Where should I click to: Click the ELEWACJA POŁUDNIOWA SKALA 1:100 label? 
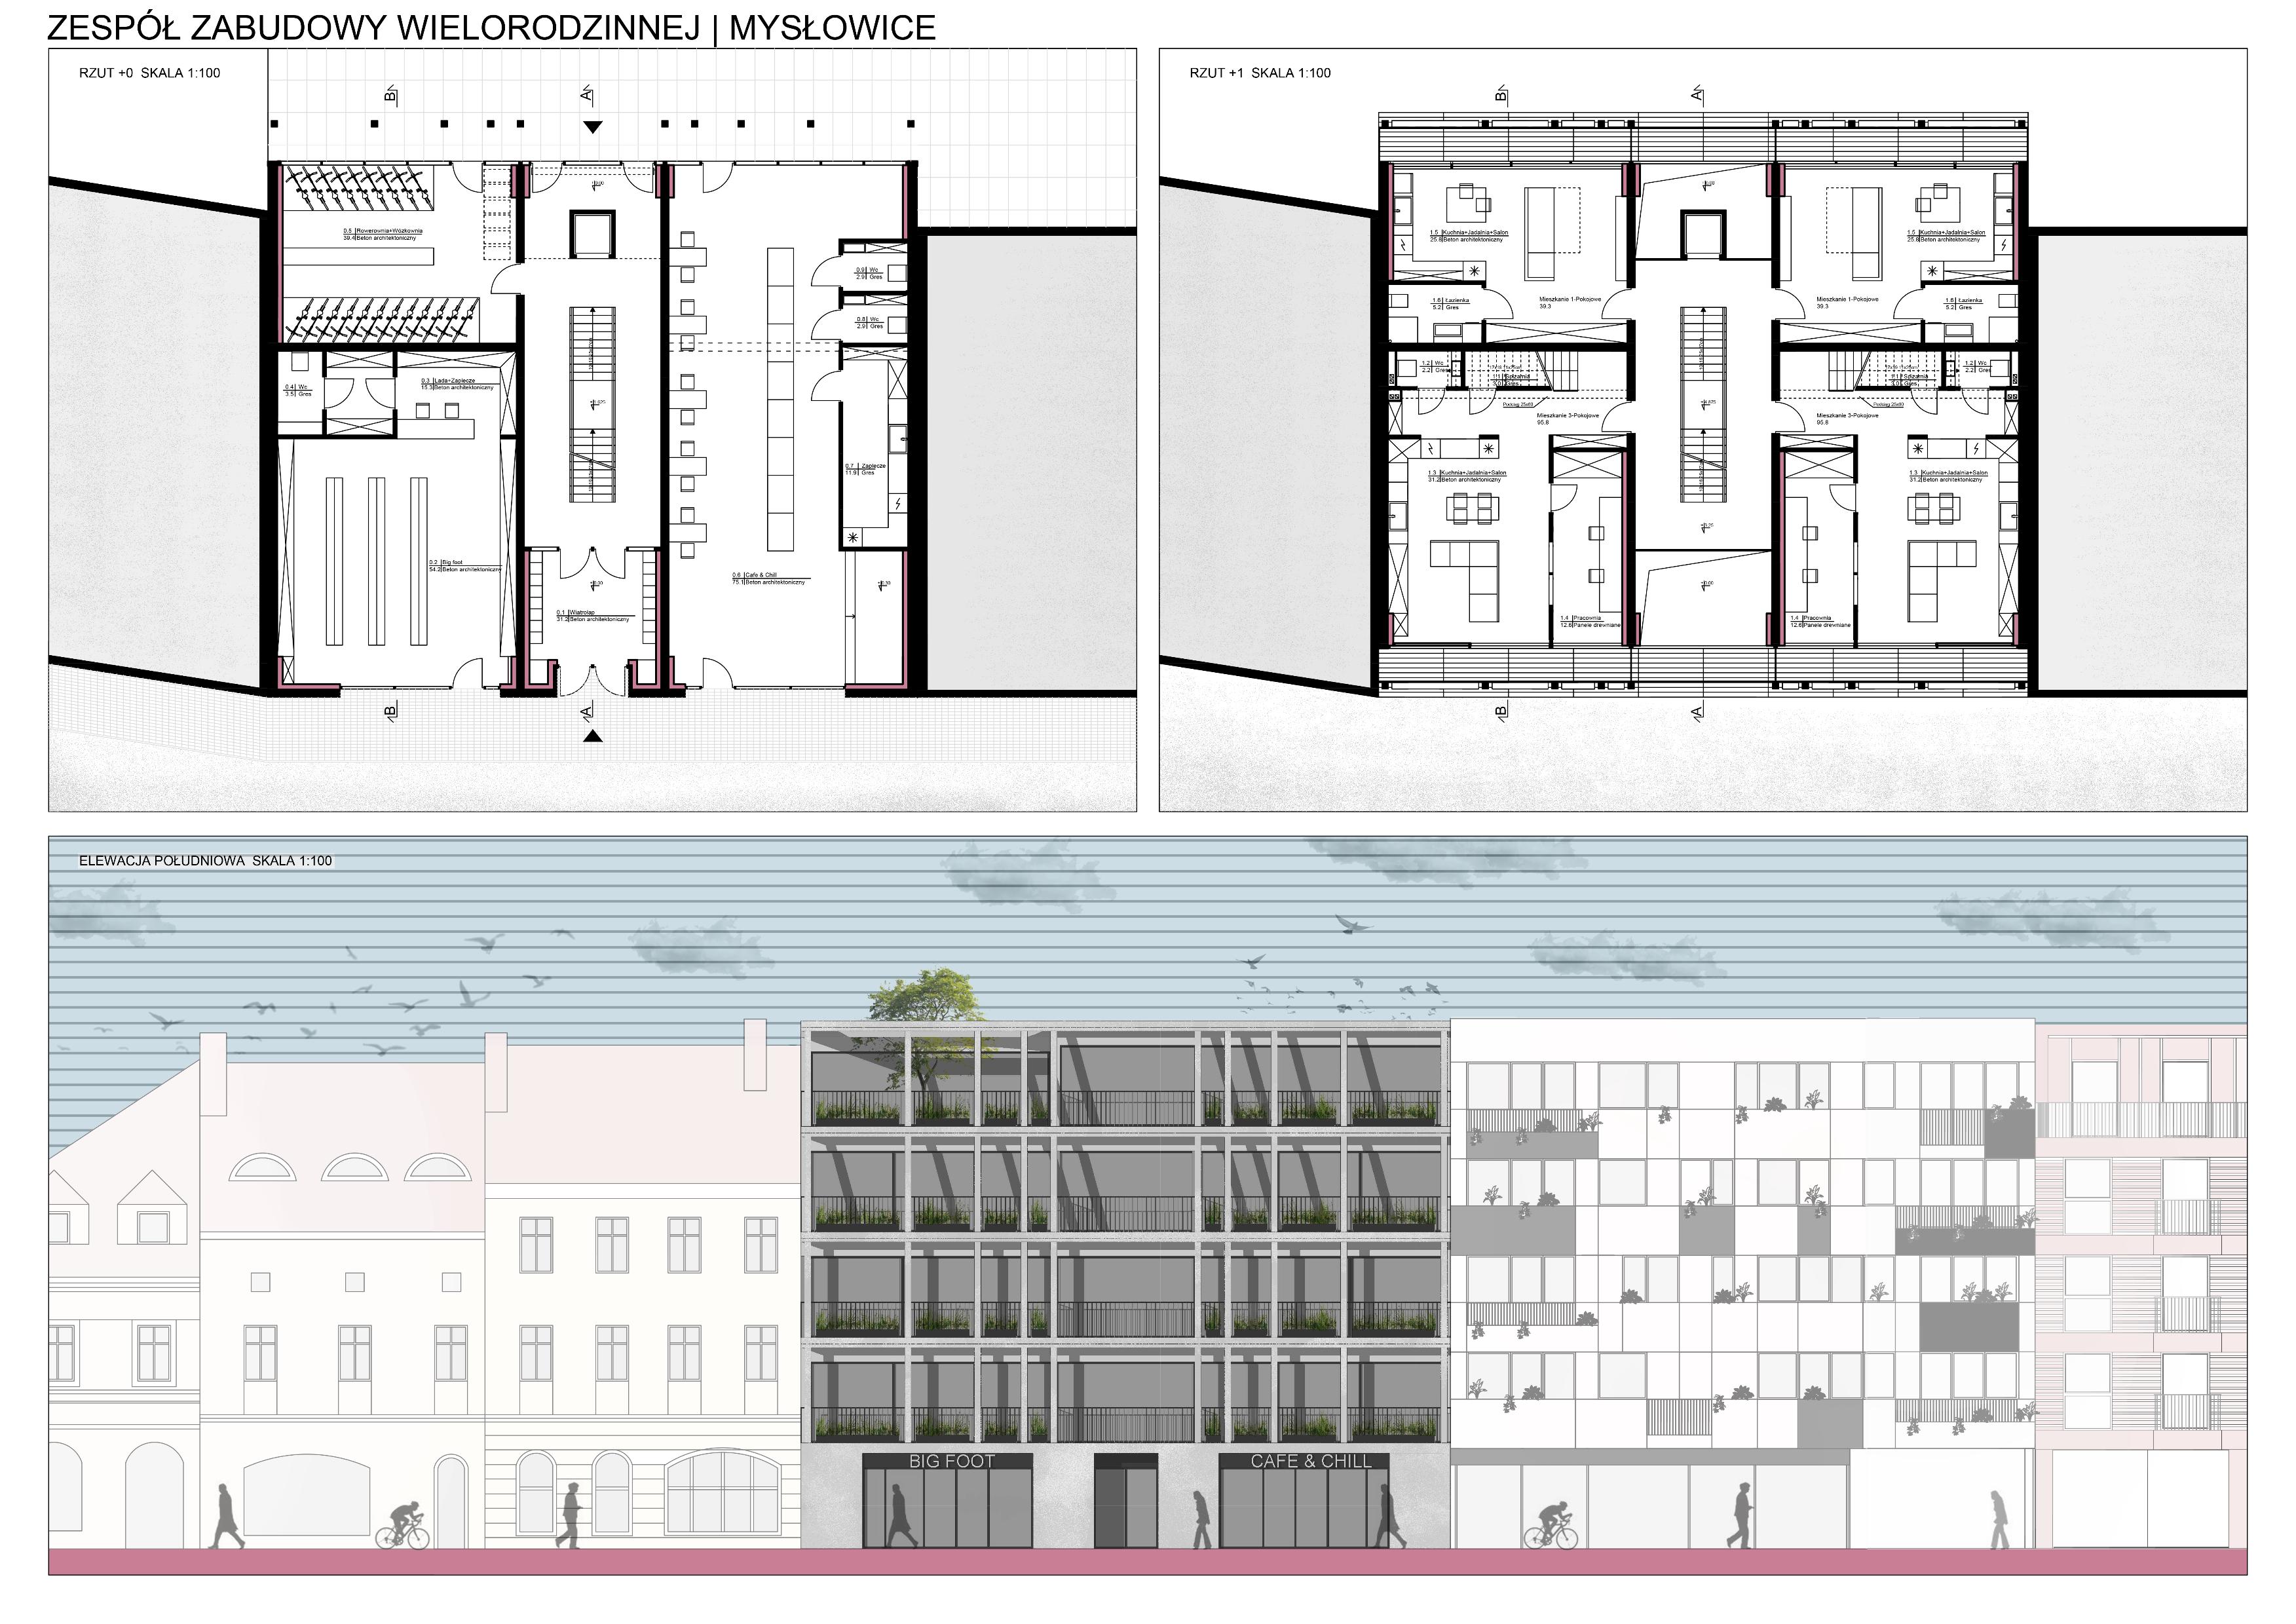tap(205, 860)
